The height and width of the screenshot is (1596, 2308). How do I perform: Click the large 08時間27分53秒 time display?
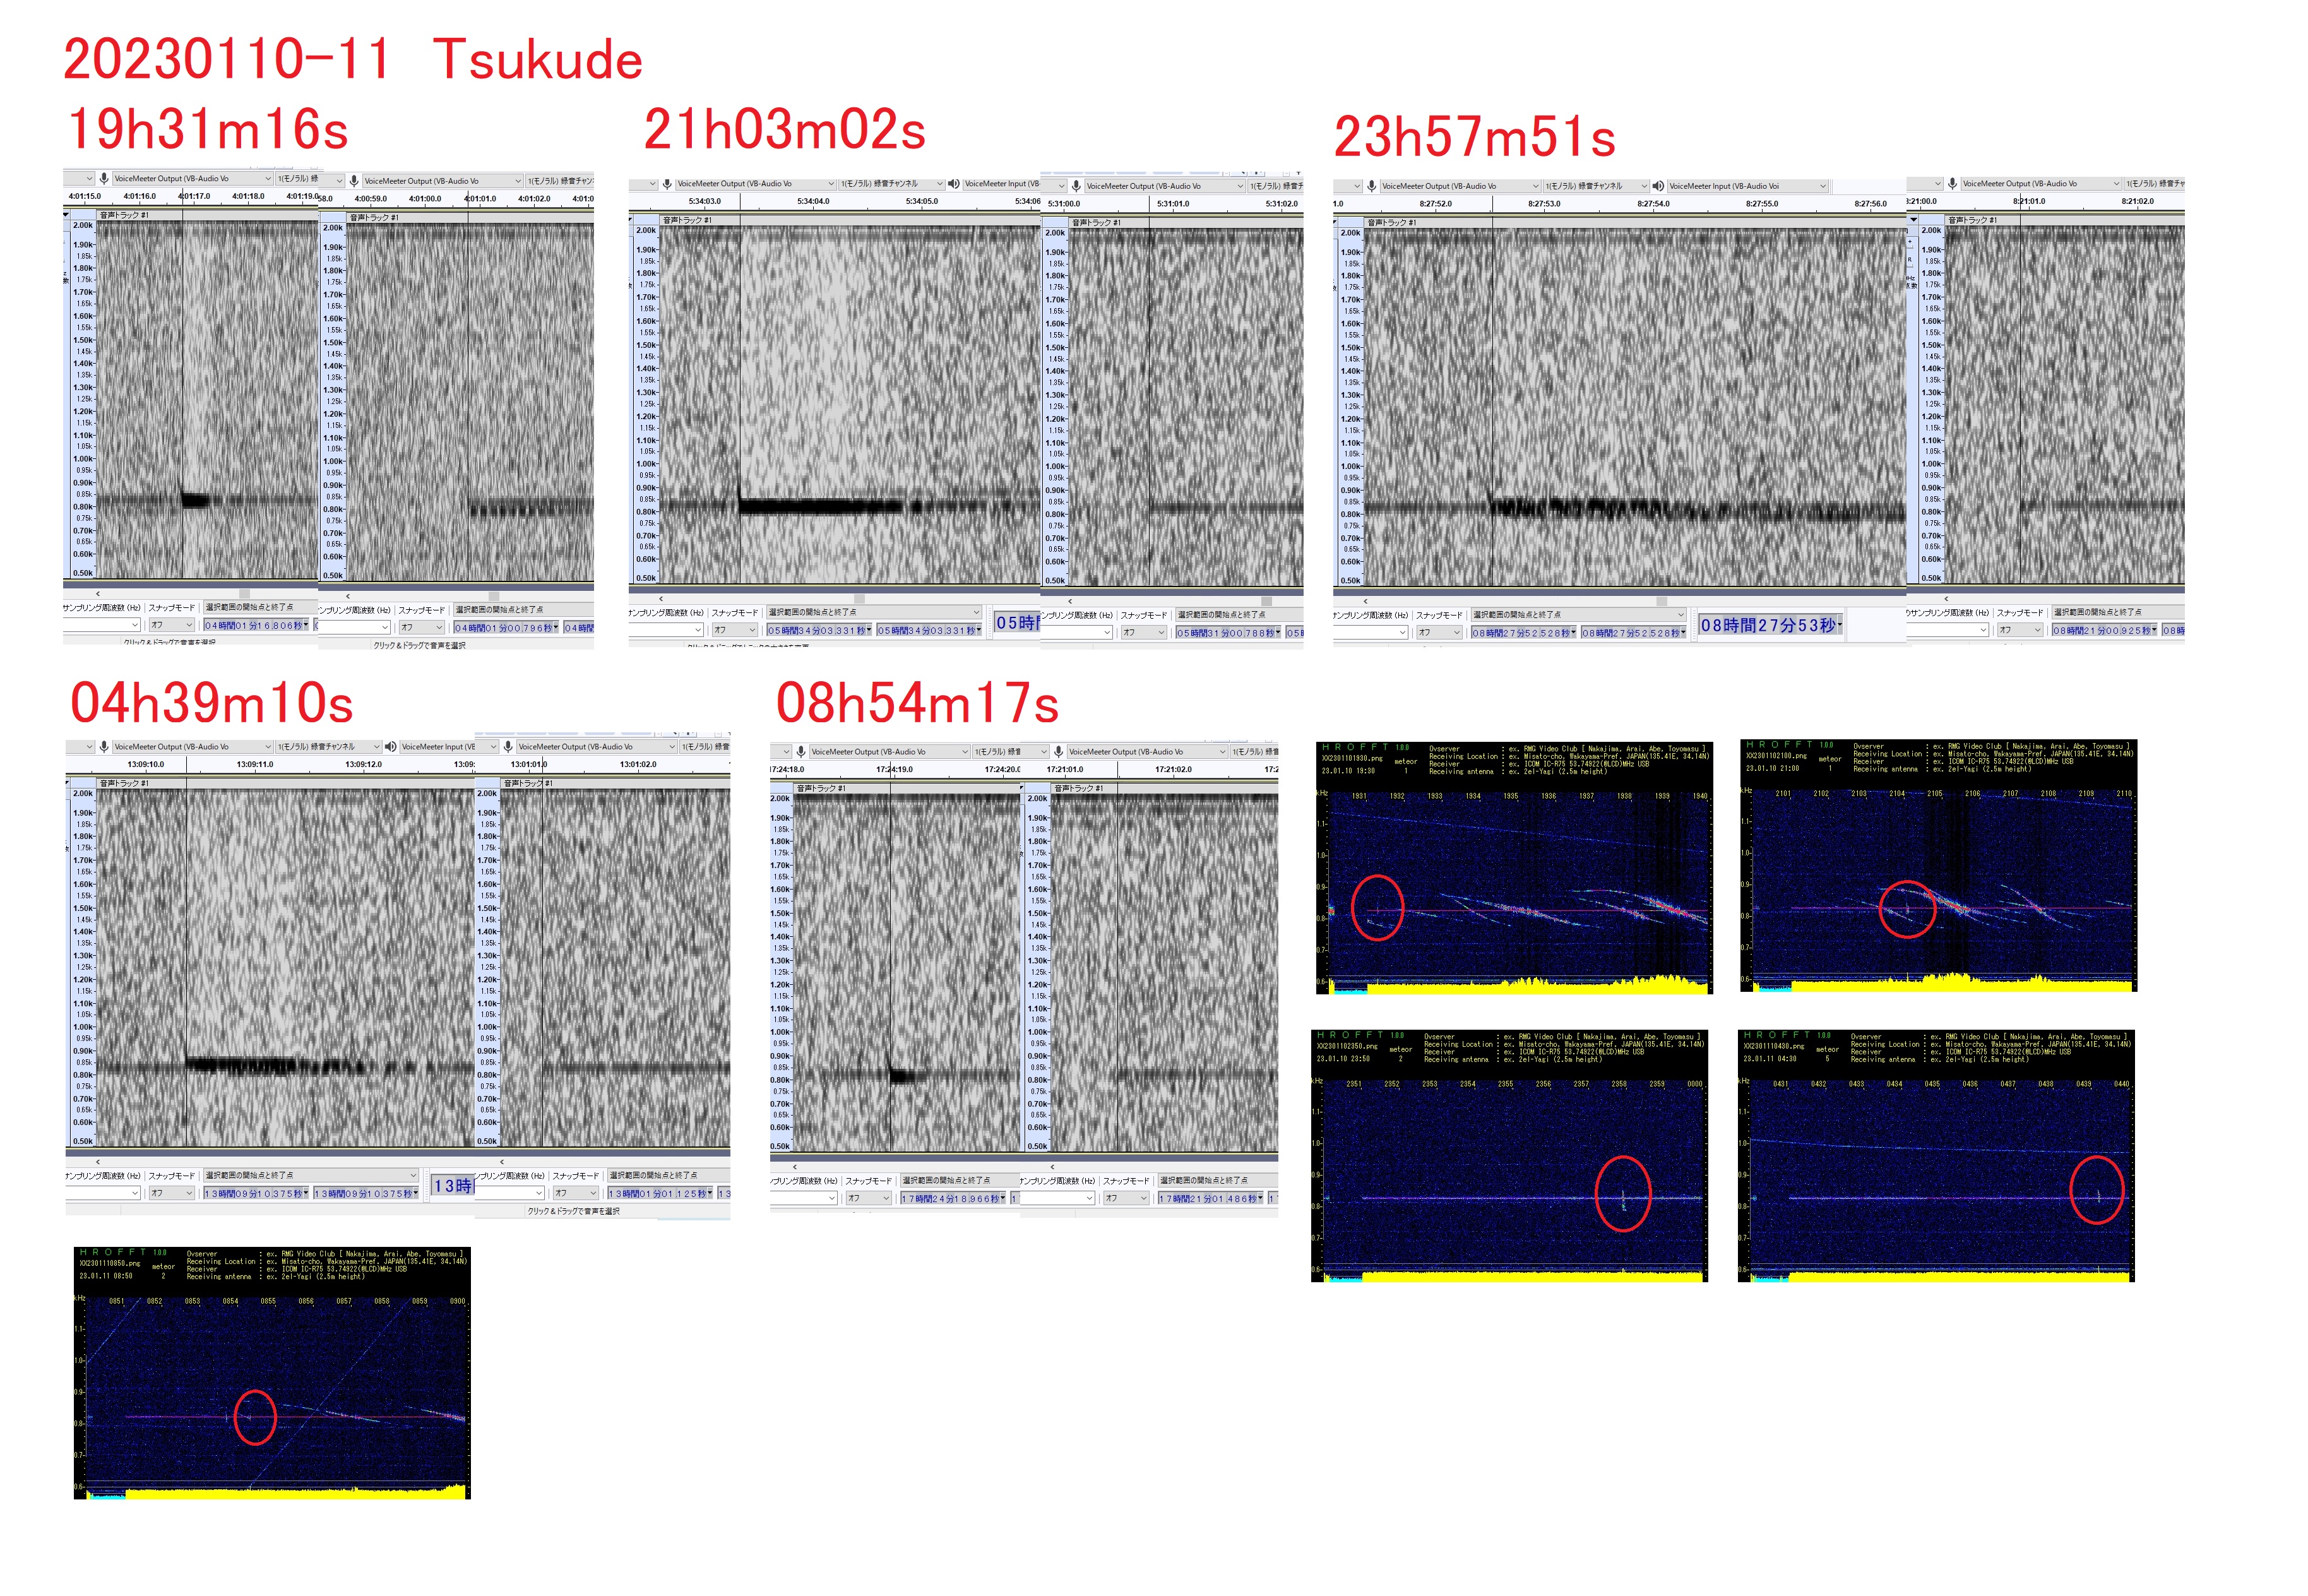[1770, 625]
